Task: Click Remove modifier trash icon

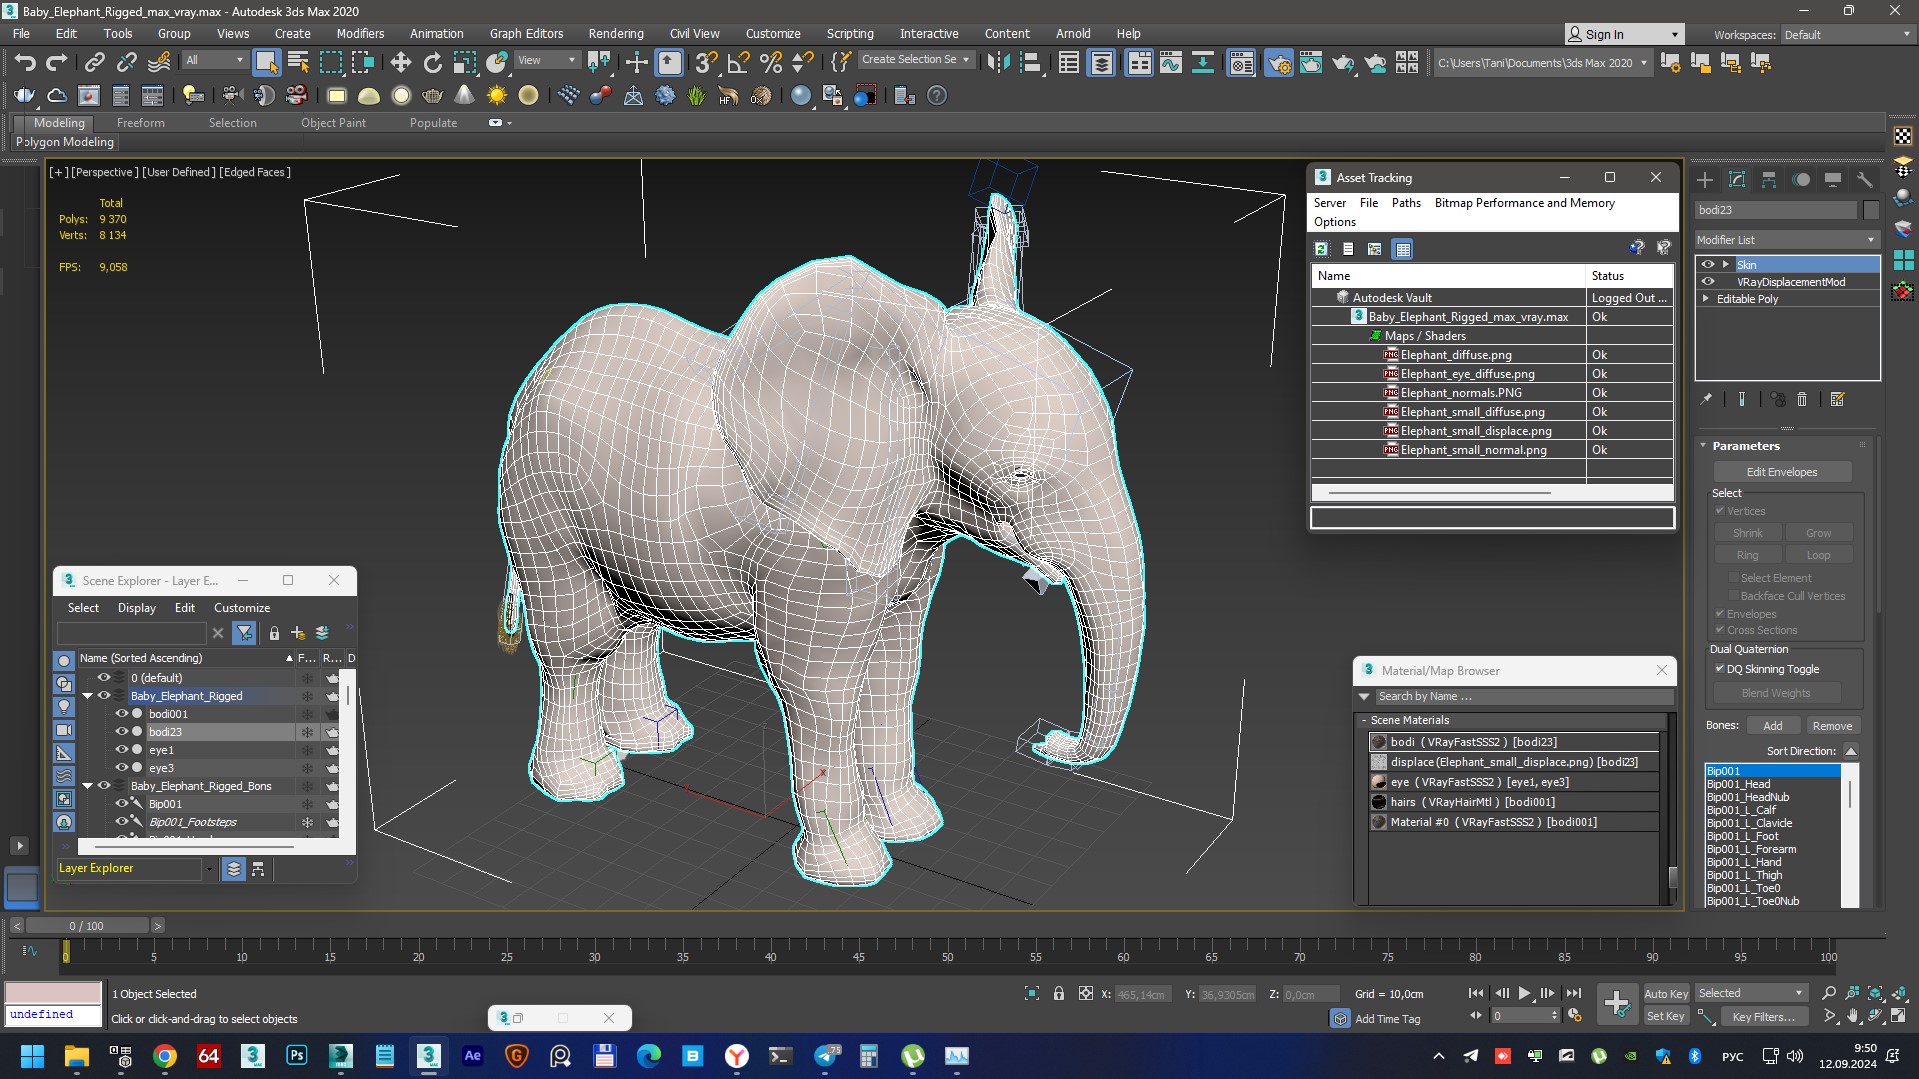Action: tap(1802, 399)
